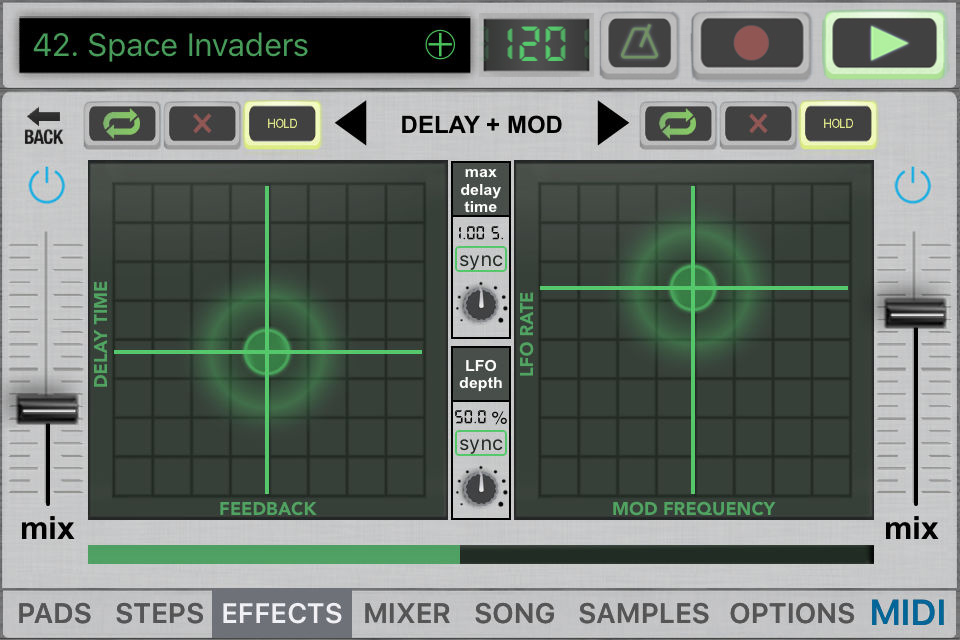Open the SONG tab
The width and height of the screenshot is (960, 640).
[514, 613]
